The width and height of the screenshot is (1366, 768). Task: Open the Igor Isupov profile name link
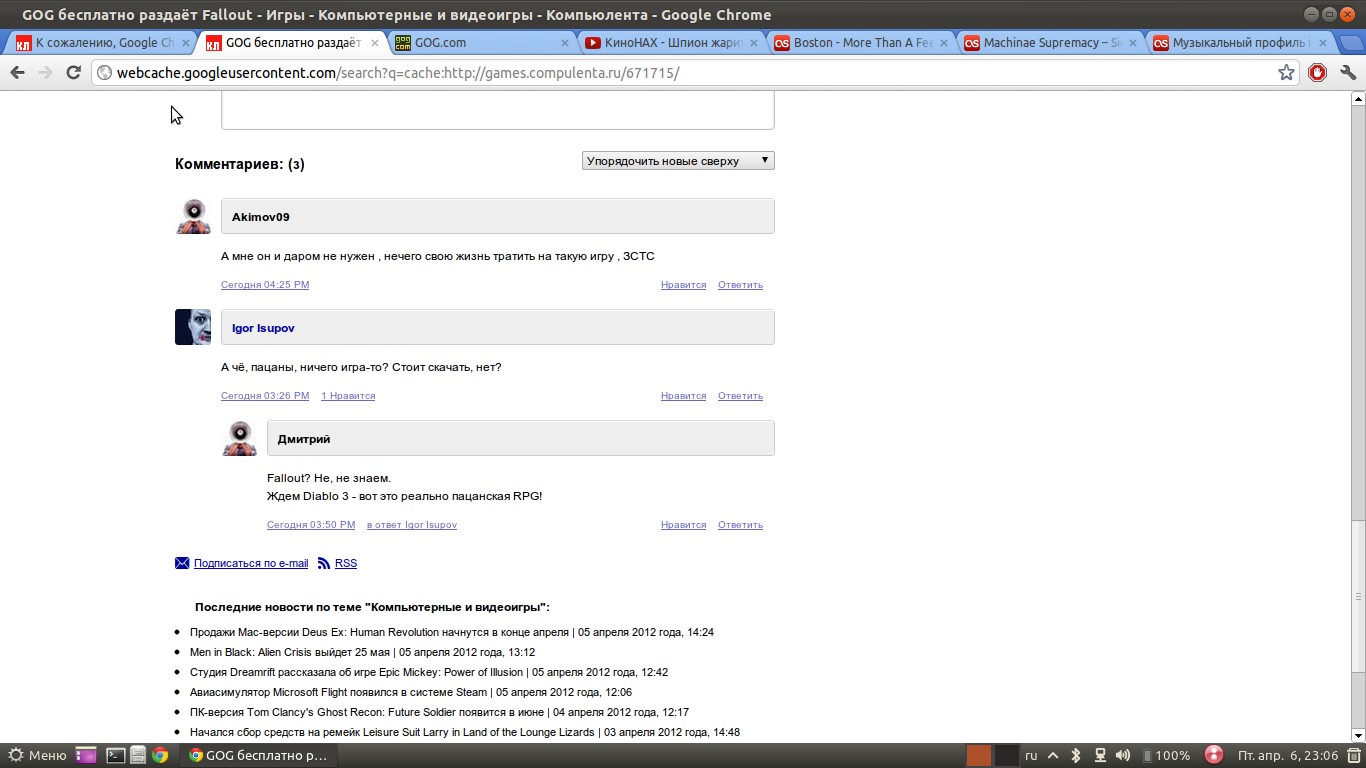pyautogui.click(x=263, y=328)
